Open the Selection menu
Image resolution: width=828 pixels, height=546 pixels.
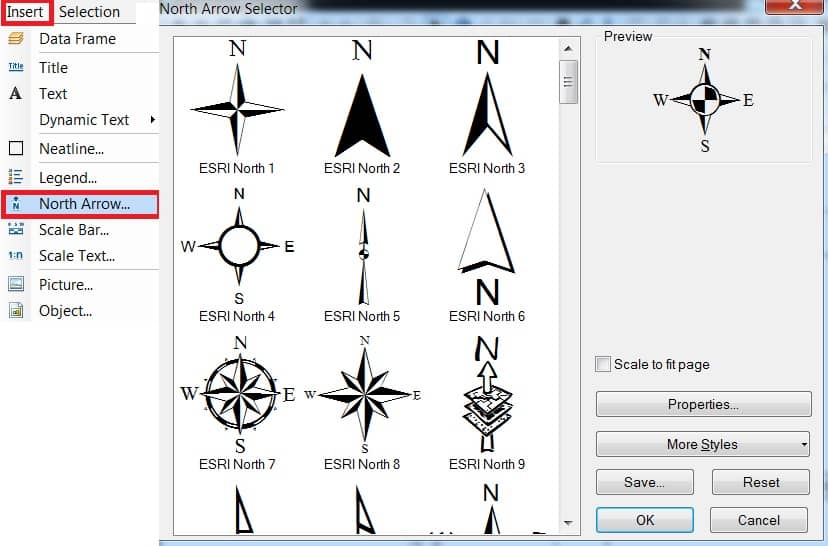89,12
